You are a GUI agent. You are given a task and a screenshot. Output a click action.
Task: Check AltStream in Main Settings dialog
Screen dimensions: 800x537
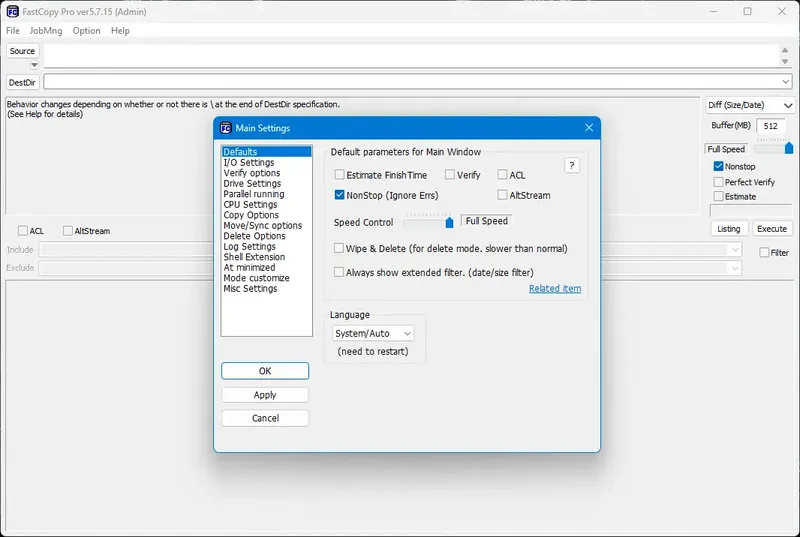[x=503, y=195]
